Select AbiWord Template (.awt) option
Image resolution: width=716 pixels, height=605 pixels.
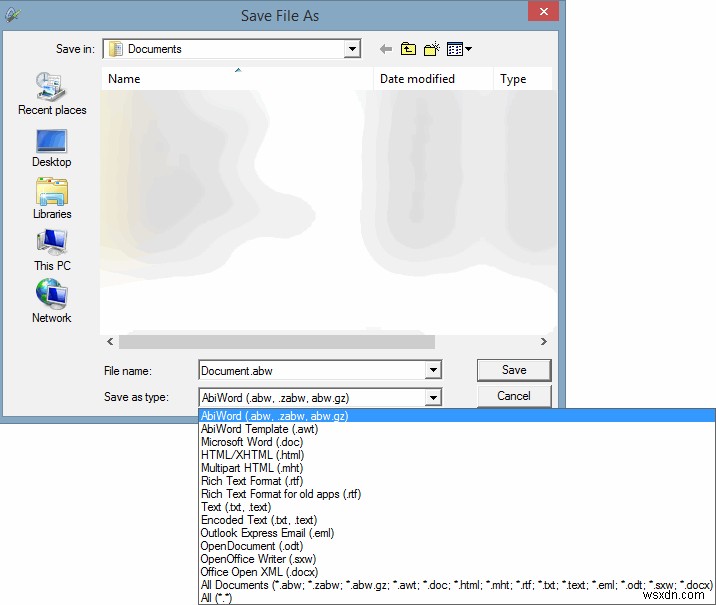457,429
